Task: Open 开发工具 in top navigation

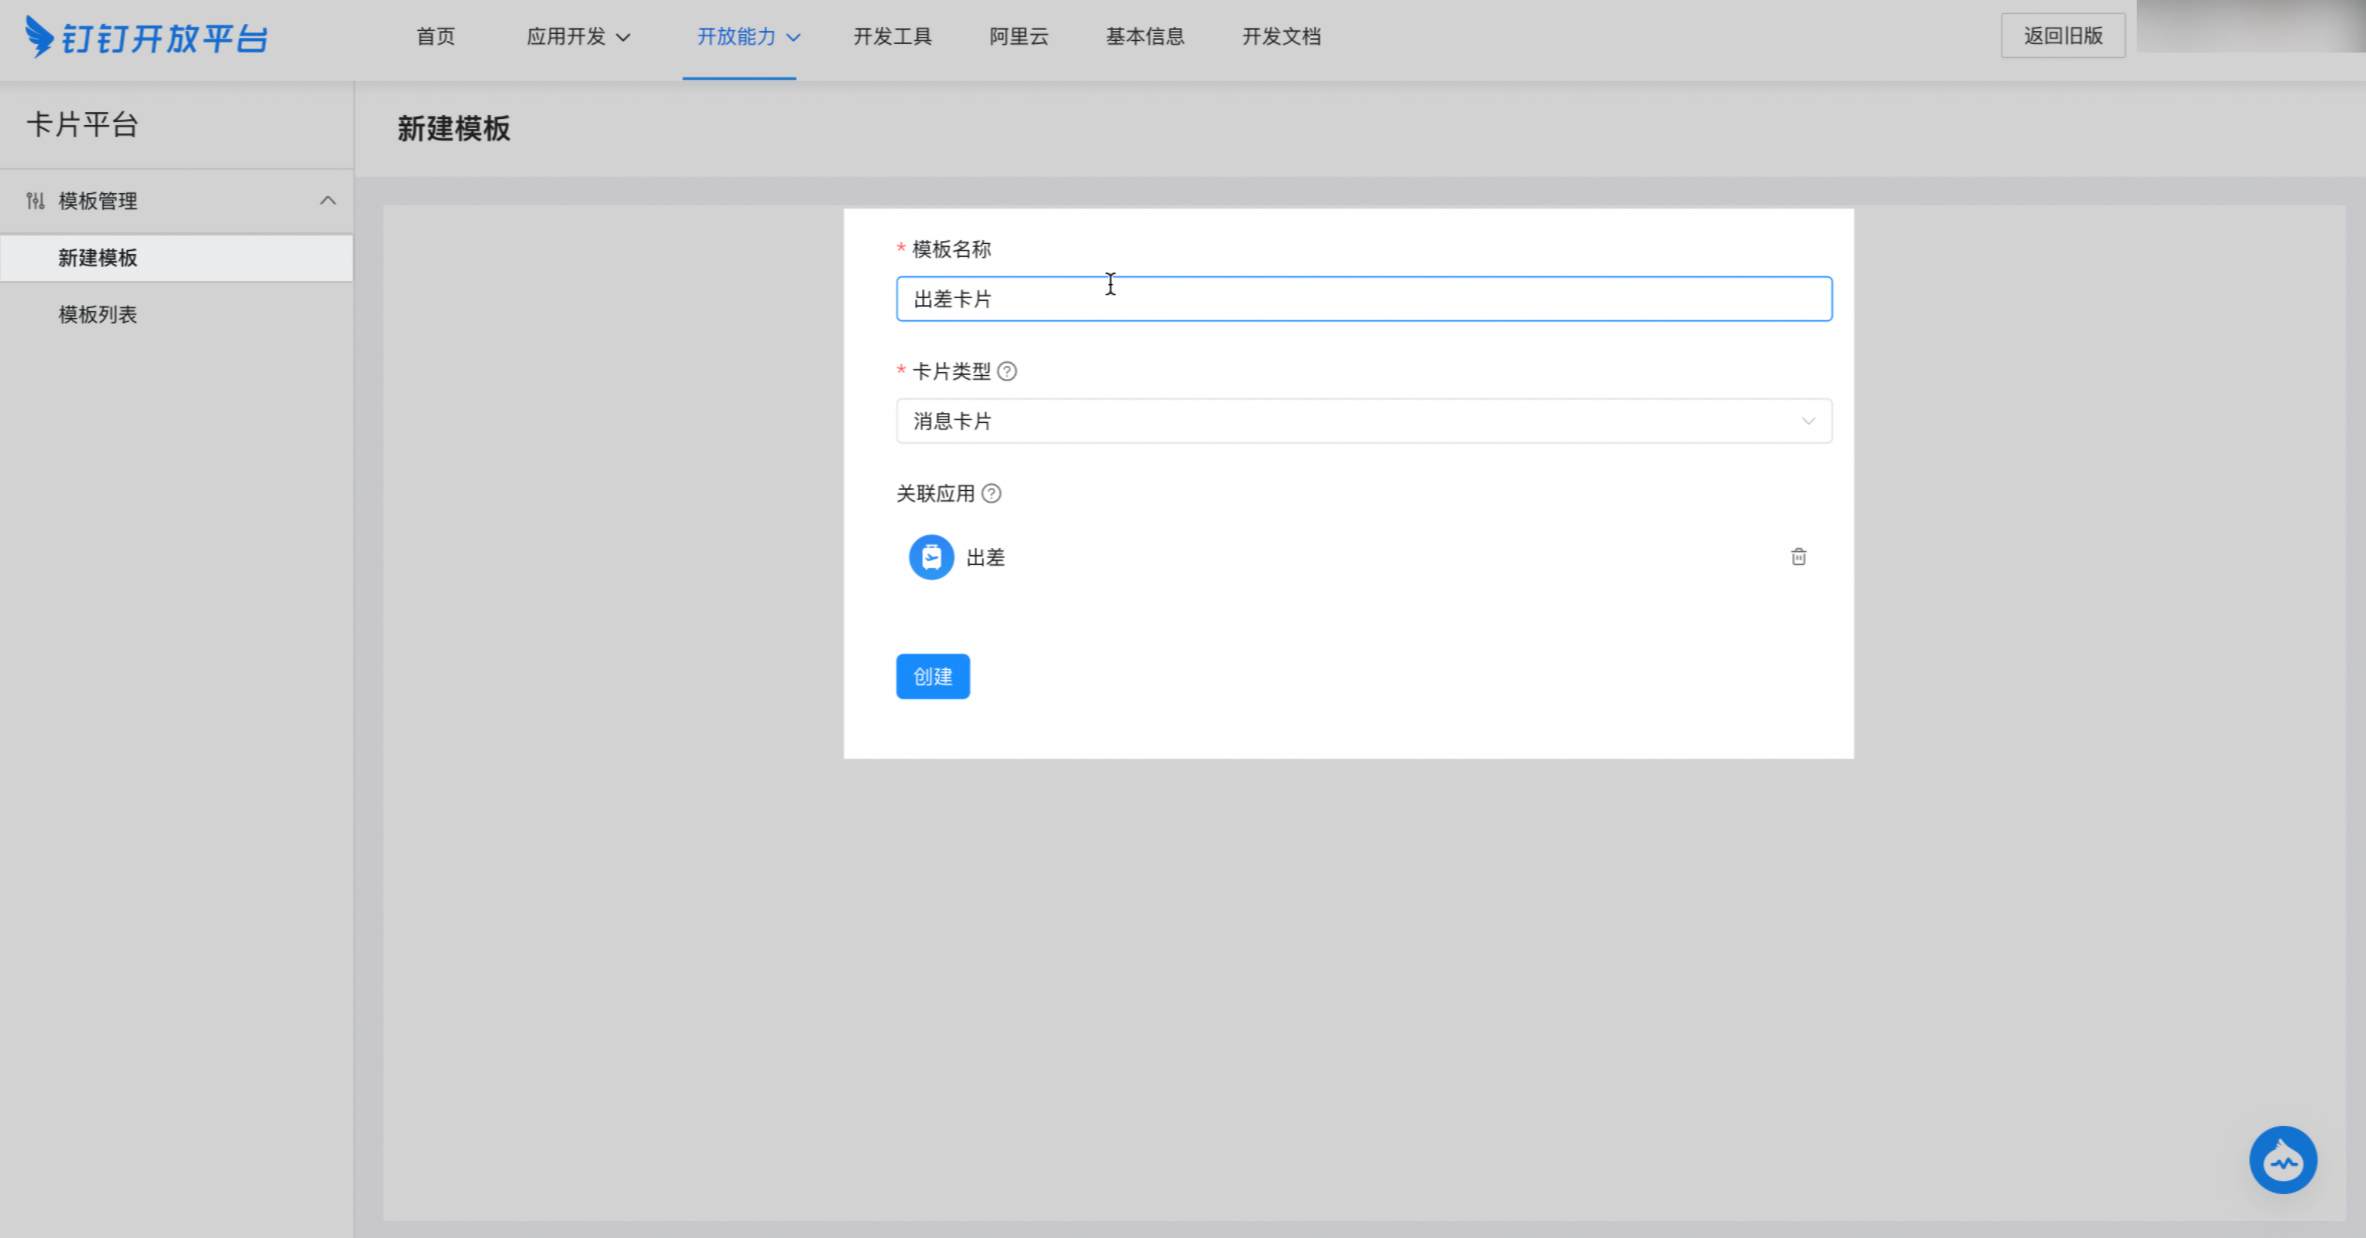Action: pyautogui.click(x=892, y=37)
